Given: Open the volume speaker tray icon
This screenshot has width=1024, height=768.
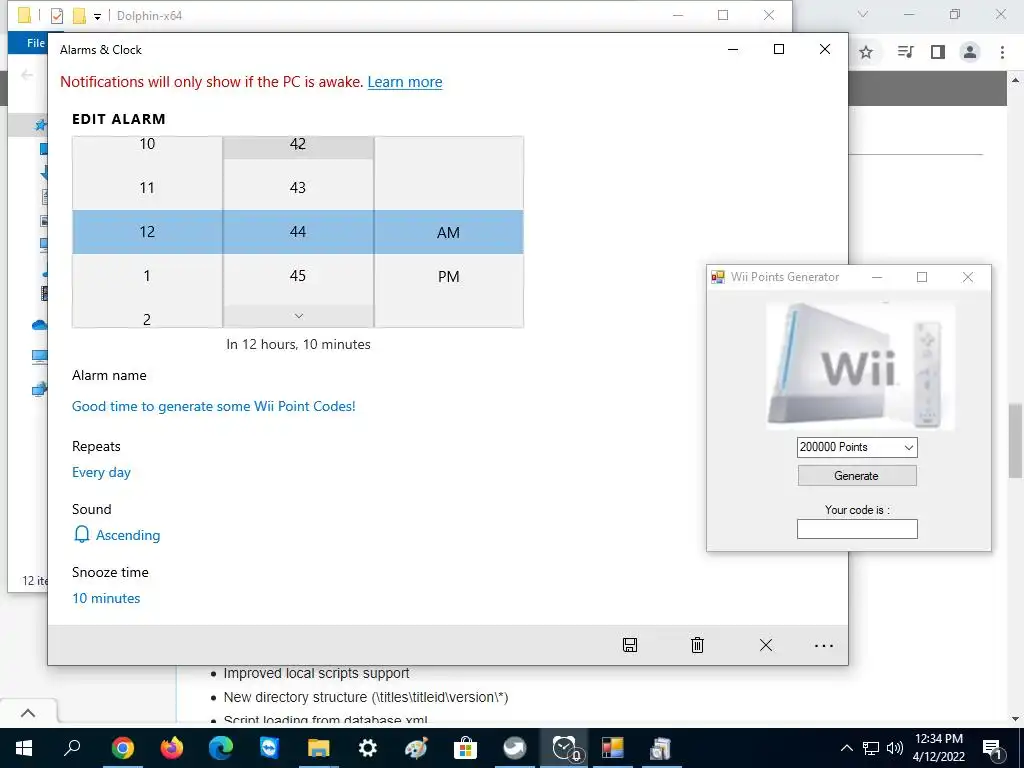Looking at the screenshot, I should click(x=895, y=748).
